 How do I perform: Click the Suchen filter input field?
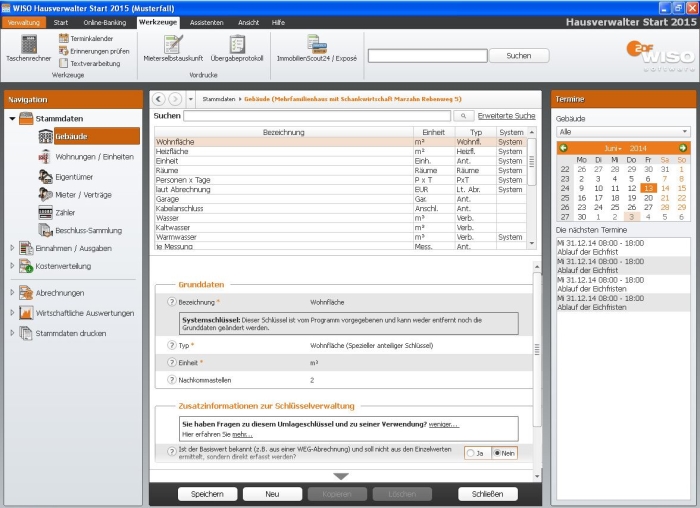click(317, 116)
